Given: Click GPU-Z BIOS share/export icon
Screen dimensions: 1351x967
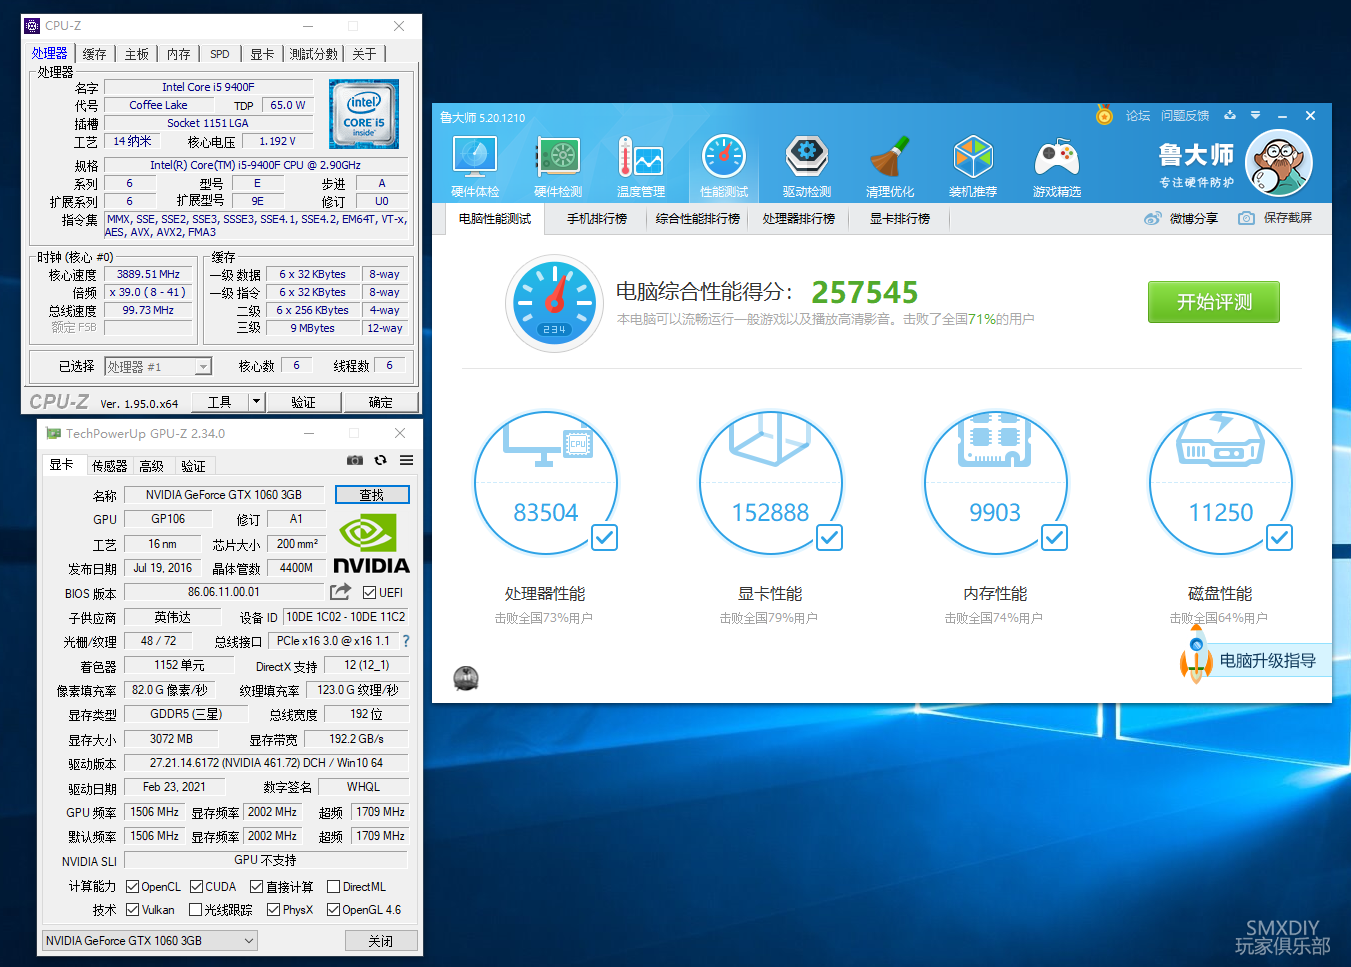Looking at the screenshot, I should [x=341, y=592].
